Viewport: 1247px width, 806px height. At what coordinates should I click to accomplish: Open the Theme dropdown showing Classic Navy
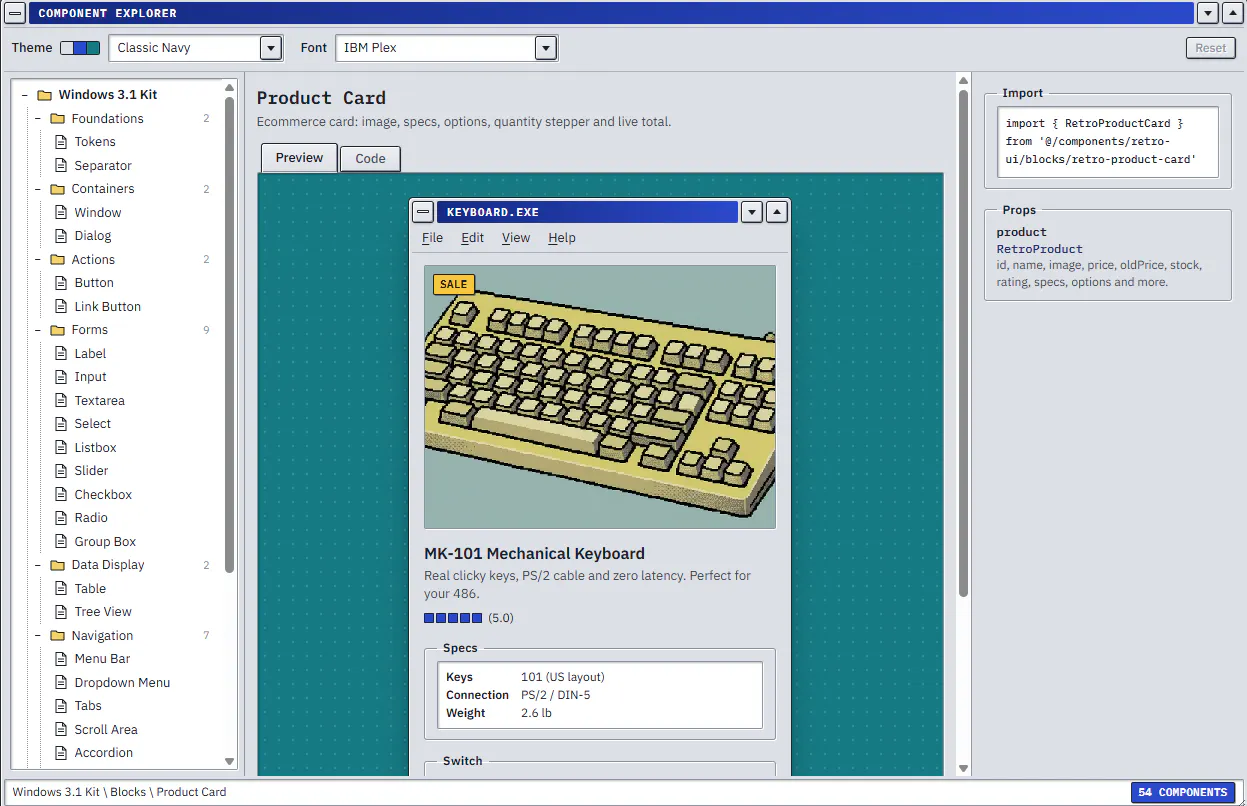(195, 48)
